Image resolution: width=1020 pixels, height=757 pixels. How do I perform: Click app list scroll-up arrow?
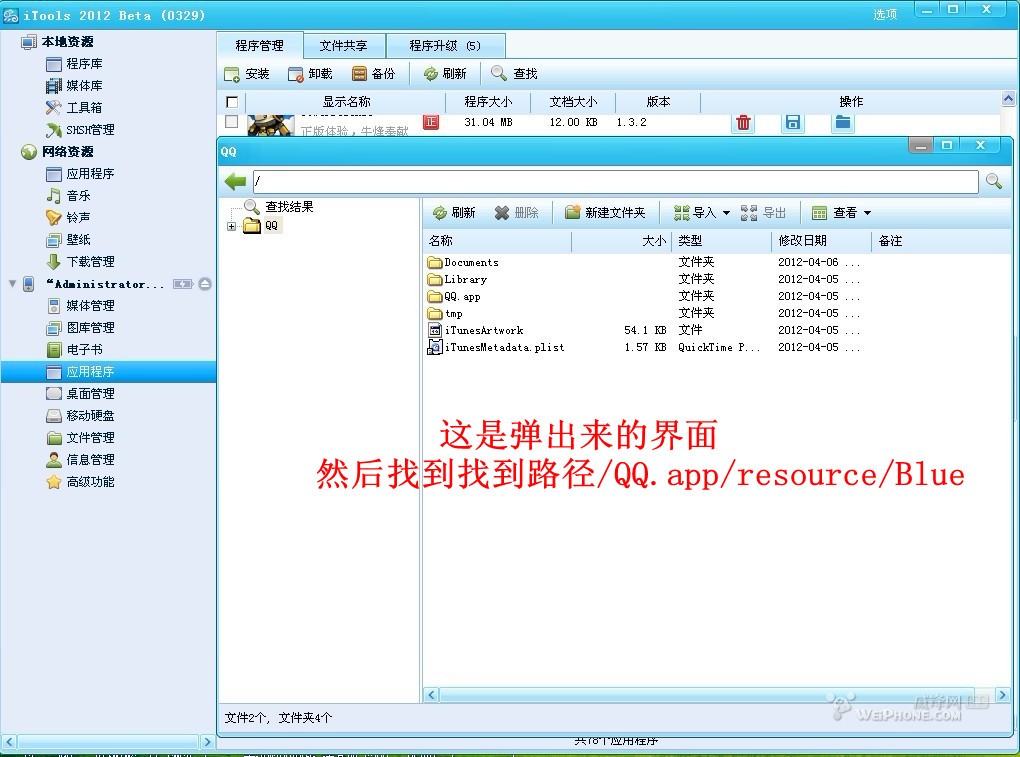(x=1008, y=99)
